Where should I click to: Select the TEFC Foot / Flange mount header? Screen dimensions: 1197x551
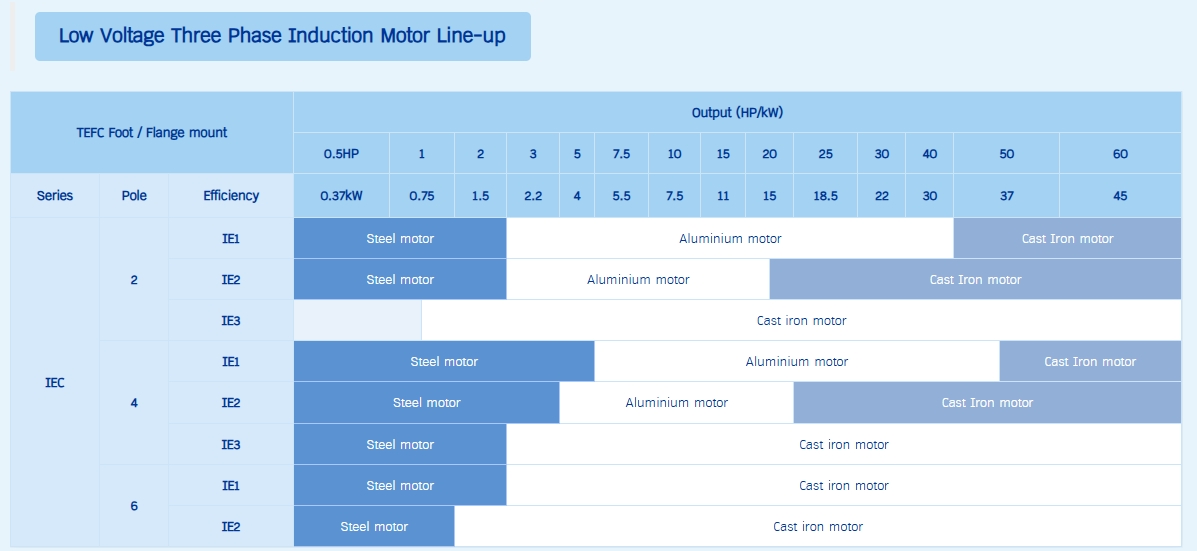[x=152, y=132]
